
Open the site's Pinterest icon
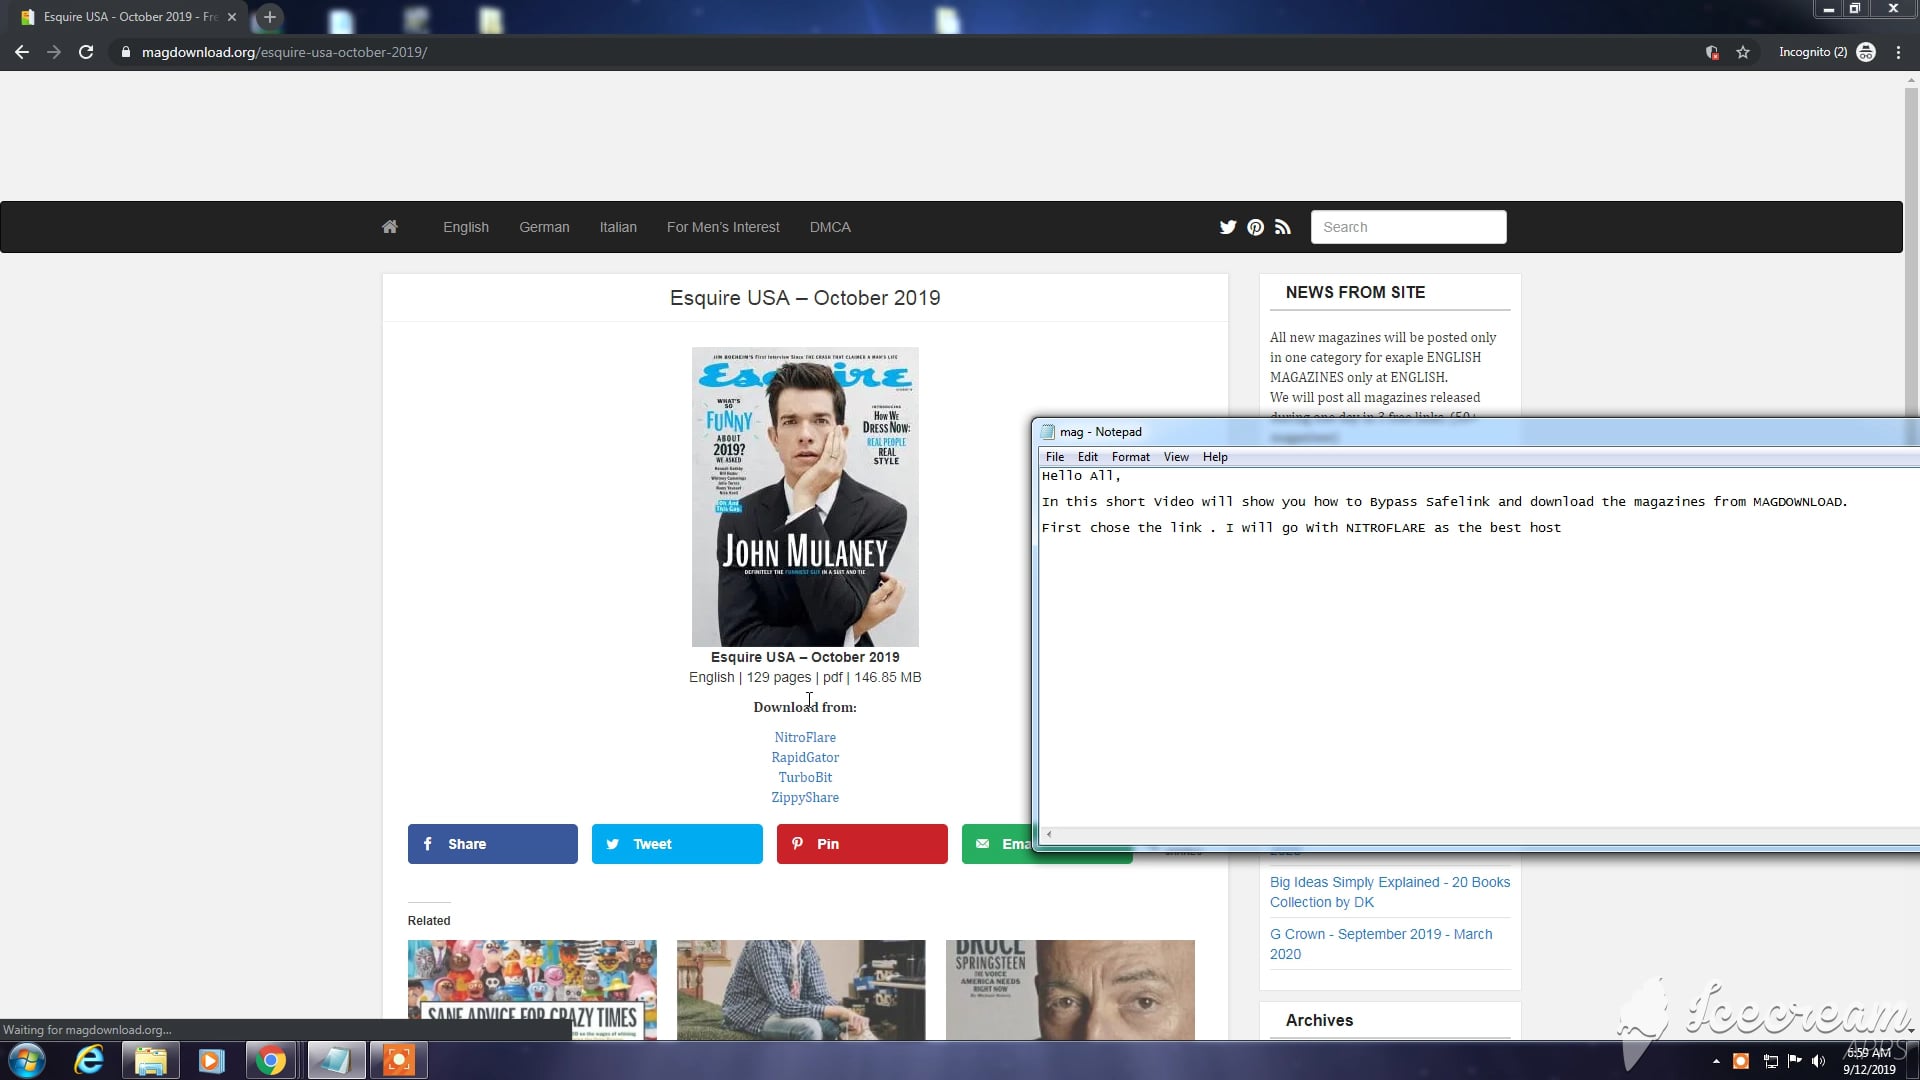tap(1255, 227)
